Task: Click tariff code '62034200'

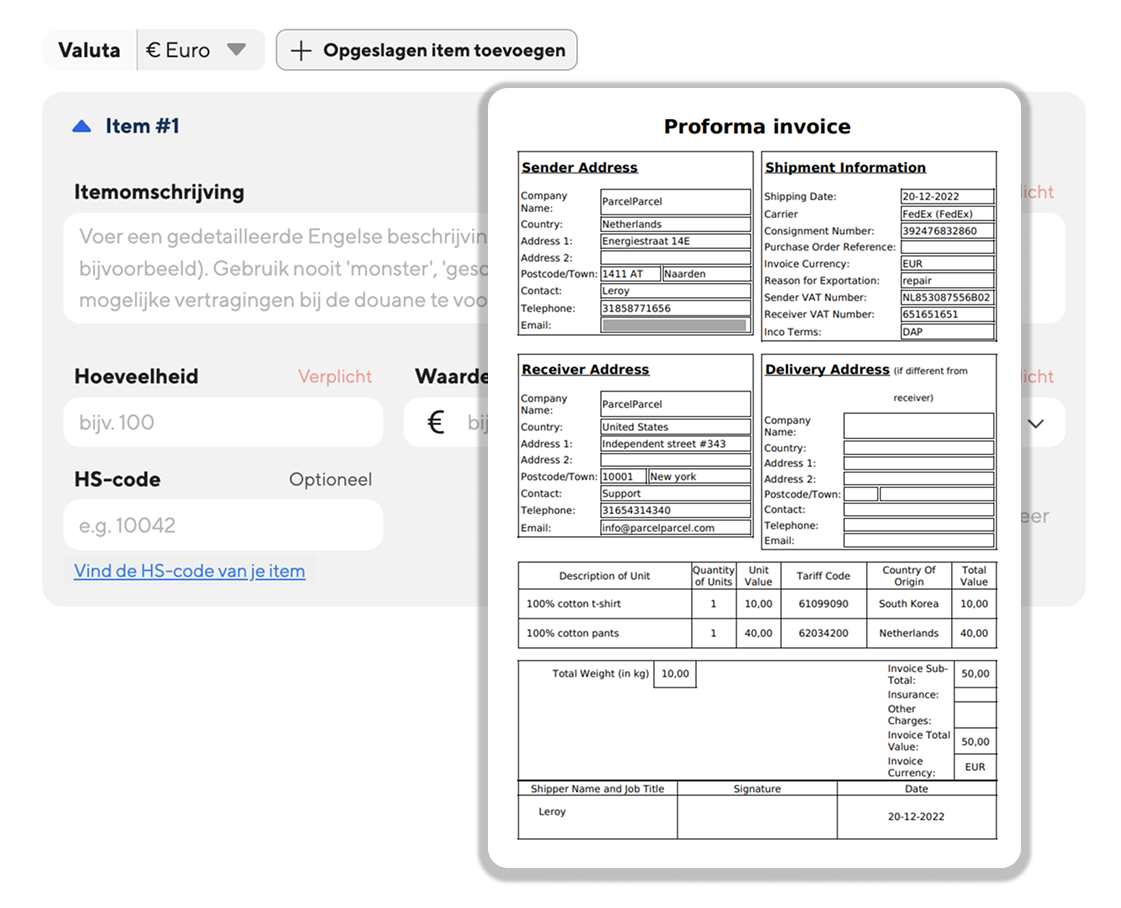Action: coord(824,633)
